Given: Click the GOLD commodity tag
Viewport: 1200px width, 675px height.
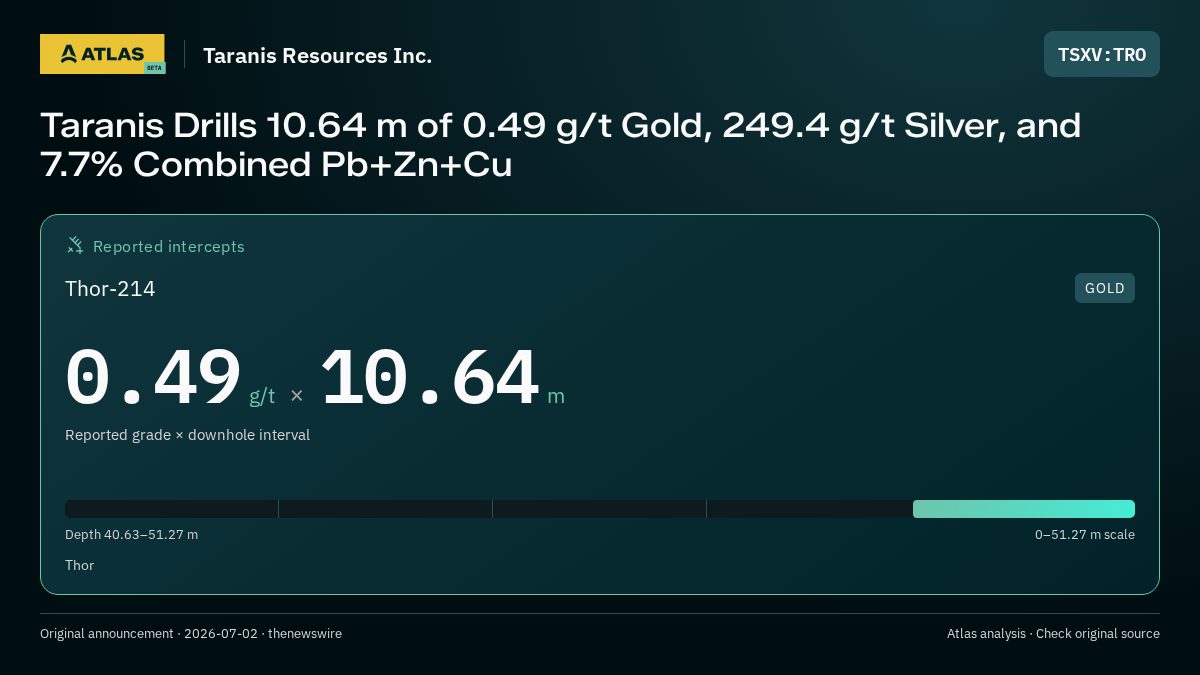Looking at the screenshot, I should coord(1105,288).
